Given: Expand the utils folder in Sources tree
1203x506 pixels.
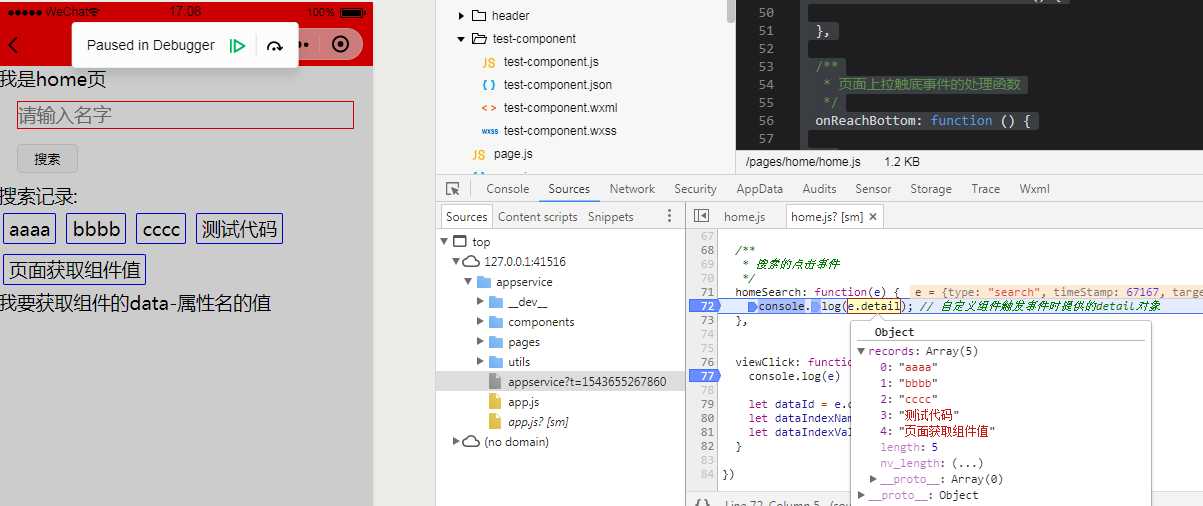Looking at the screenshot, I should click(x=481, y=362).
